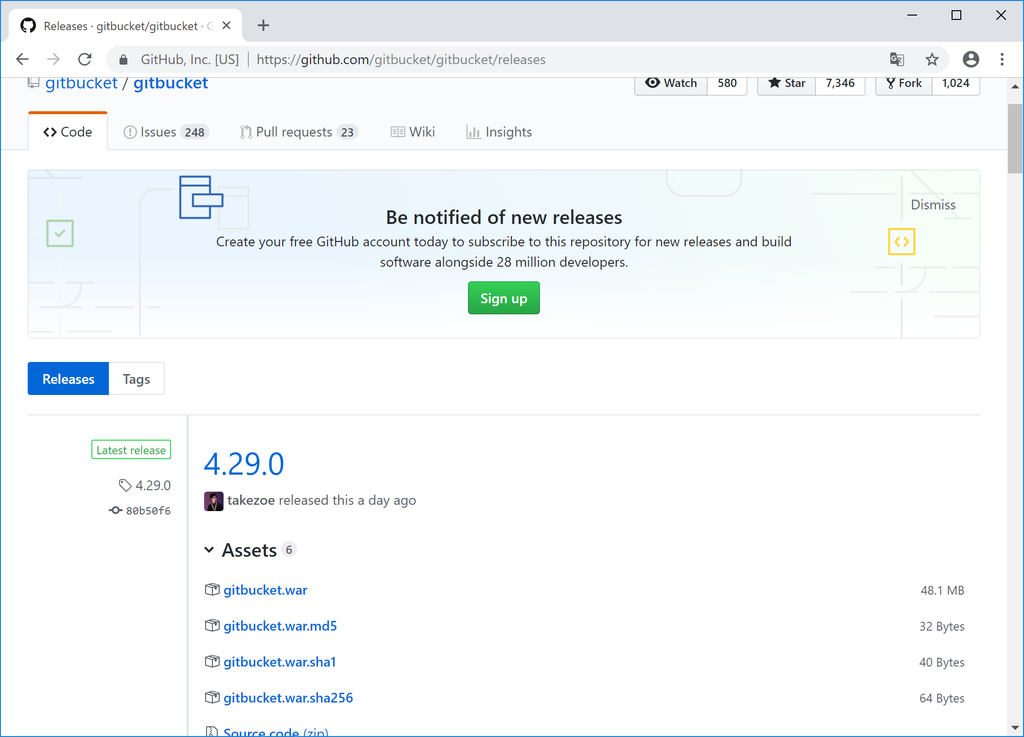Image resolution: width=1024 pixels, height=737 pixels.
Task: Switch to the Tags view
Action: (136, 378)
